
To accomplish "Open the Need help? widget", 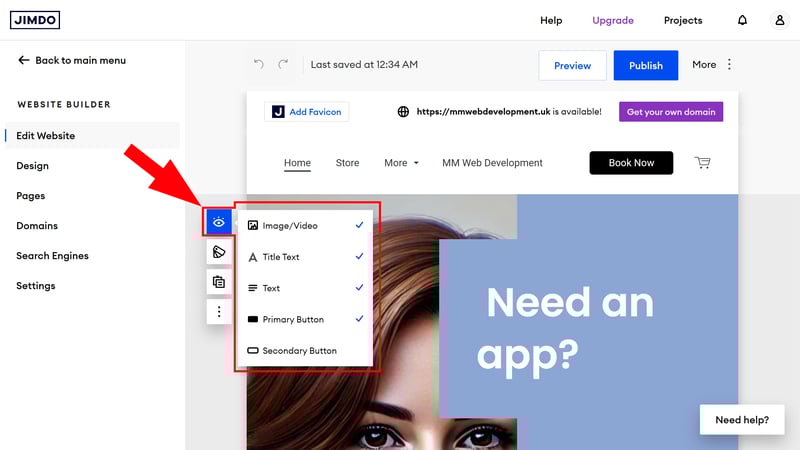I will click(x=742, y=419).
